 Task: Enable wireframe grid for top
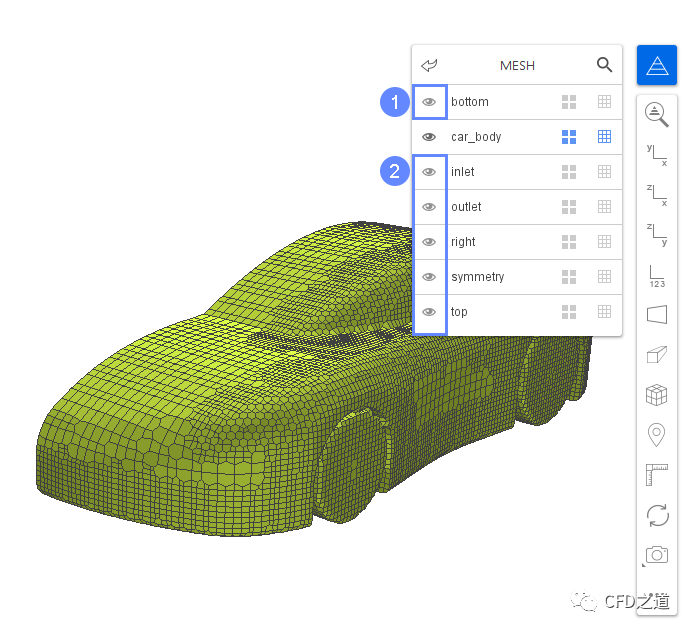(x=604, y=312)
